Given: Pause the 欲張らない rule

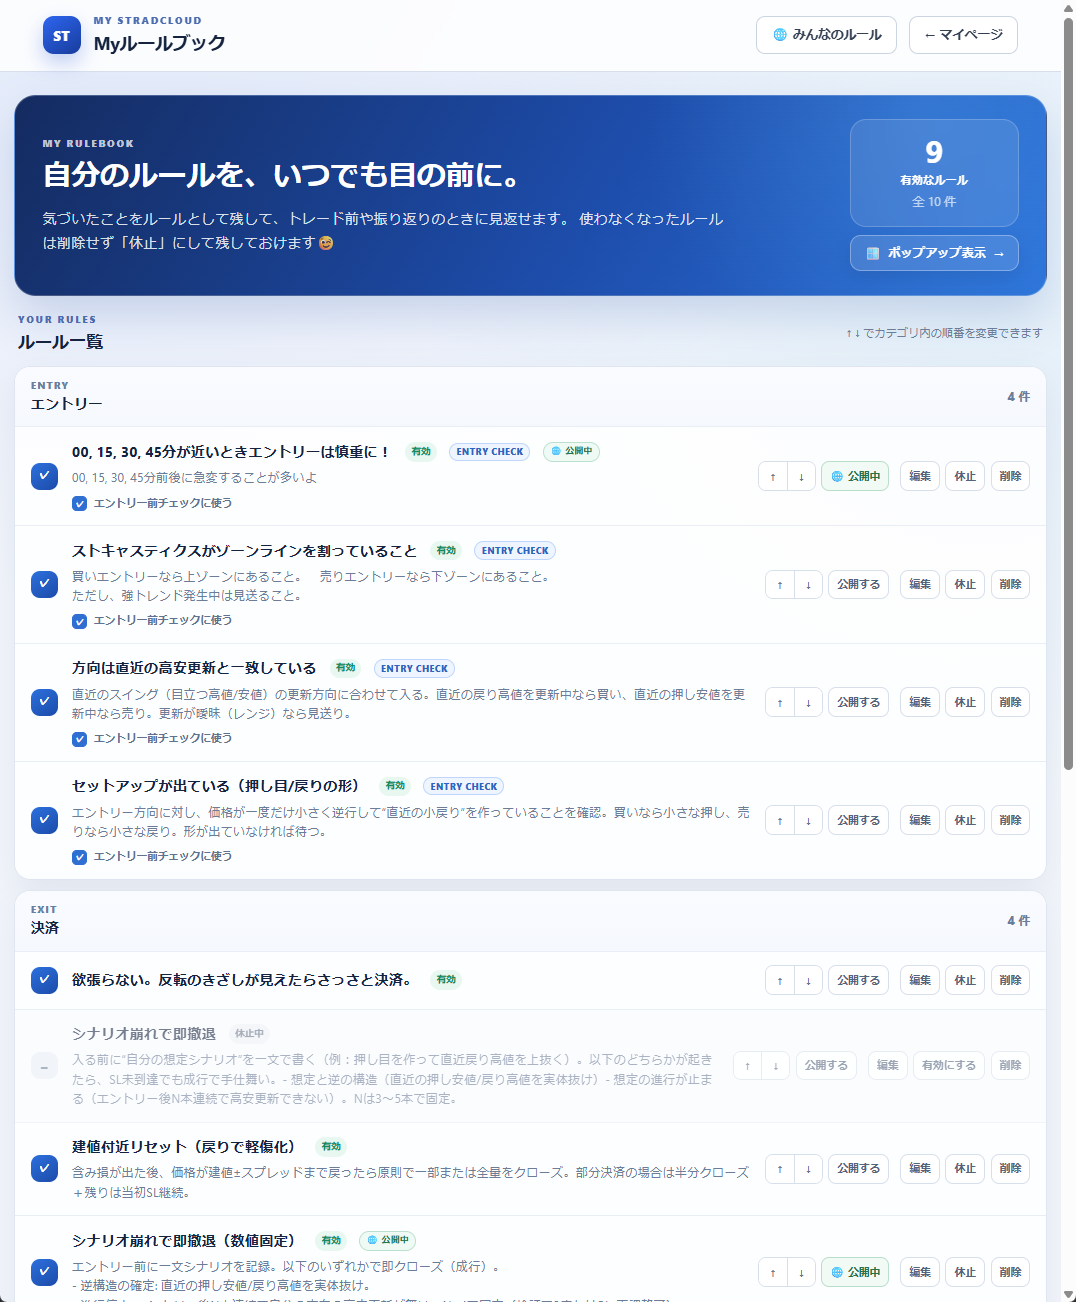Looking at the screenshot, I should pyautogui.click(x=965, y=981).
